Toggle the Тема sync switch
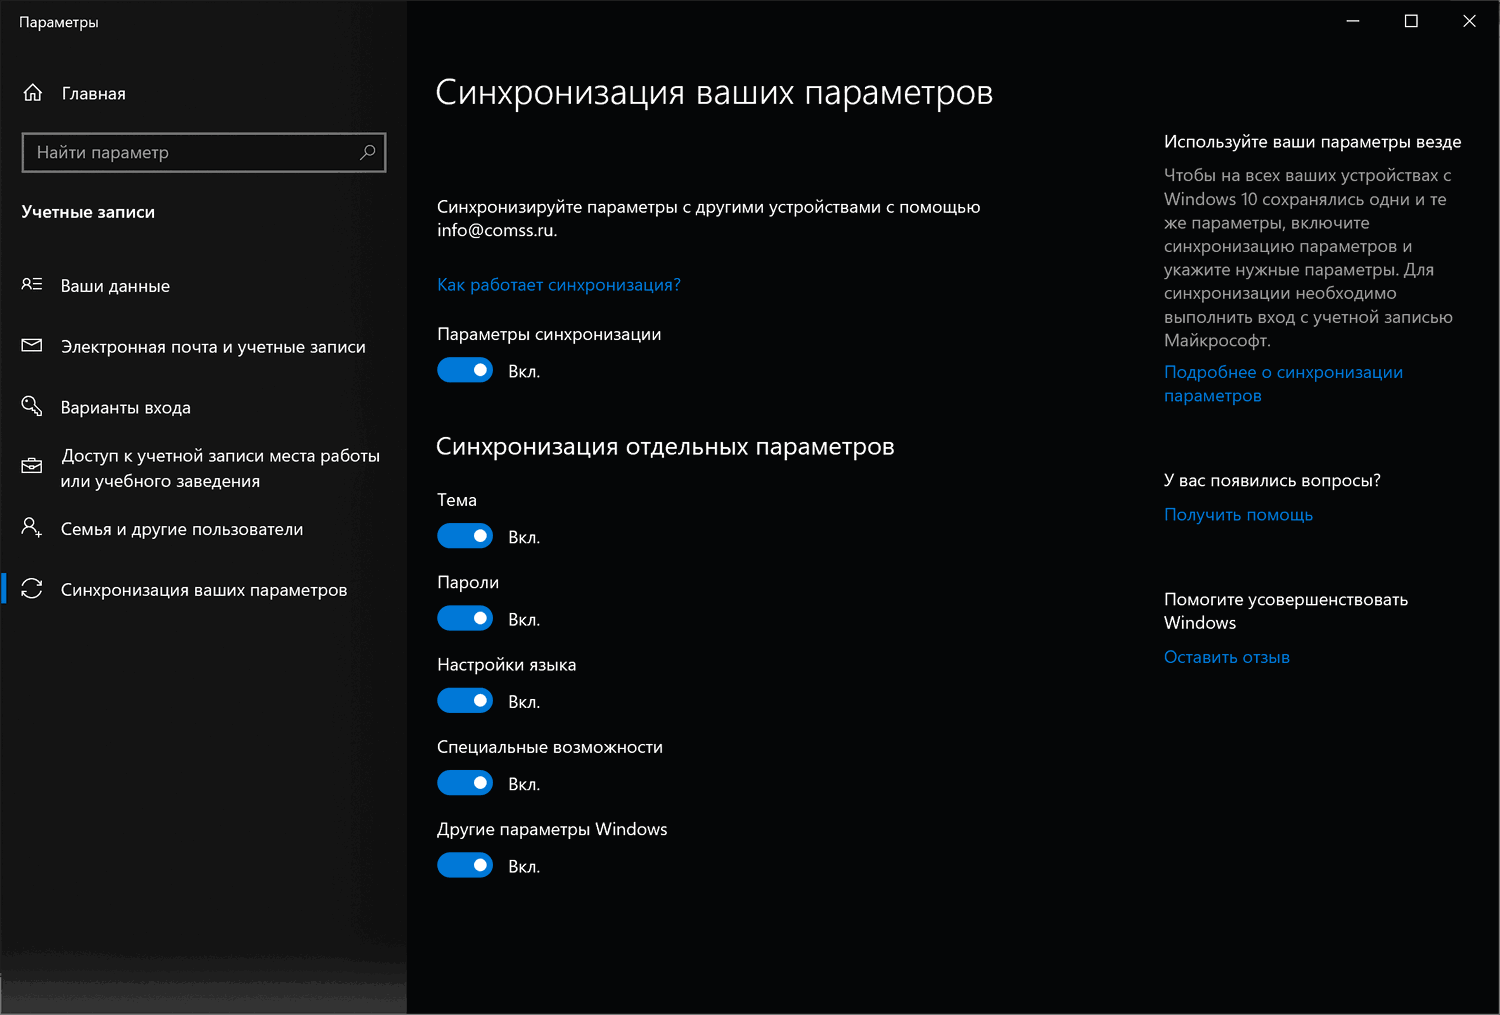 [x=465, y=536]
